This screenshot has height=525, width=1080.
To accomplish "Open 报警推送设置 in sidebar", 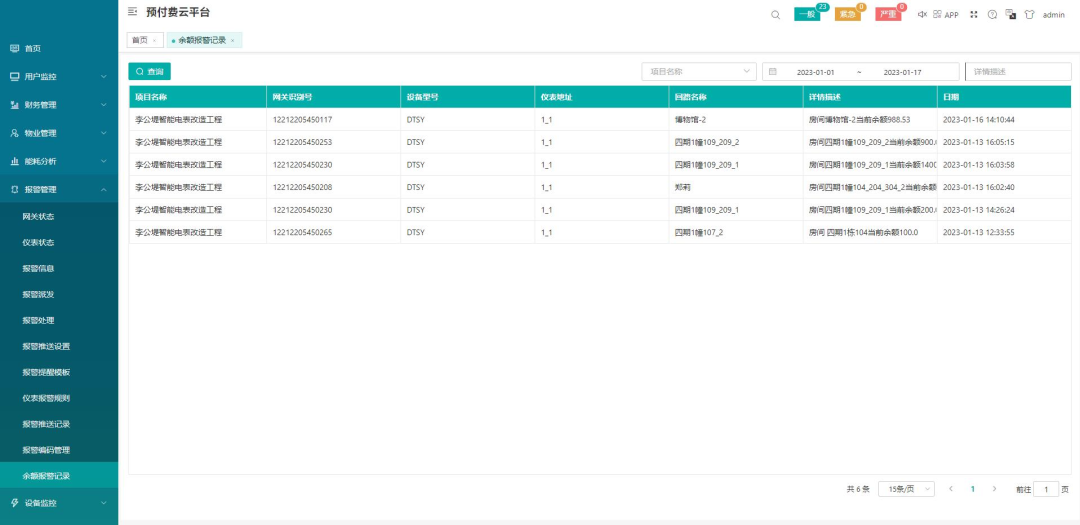I will click(x=46, y=346).
